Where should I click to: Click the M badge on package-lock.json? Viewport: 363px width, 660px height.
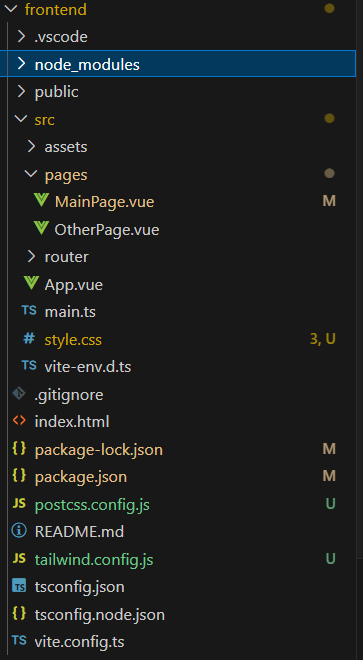click(329, 449)
